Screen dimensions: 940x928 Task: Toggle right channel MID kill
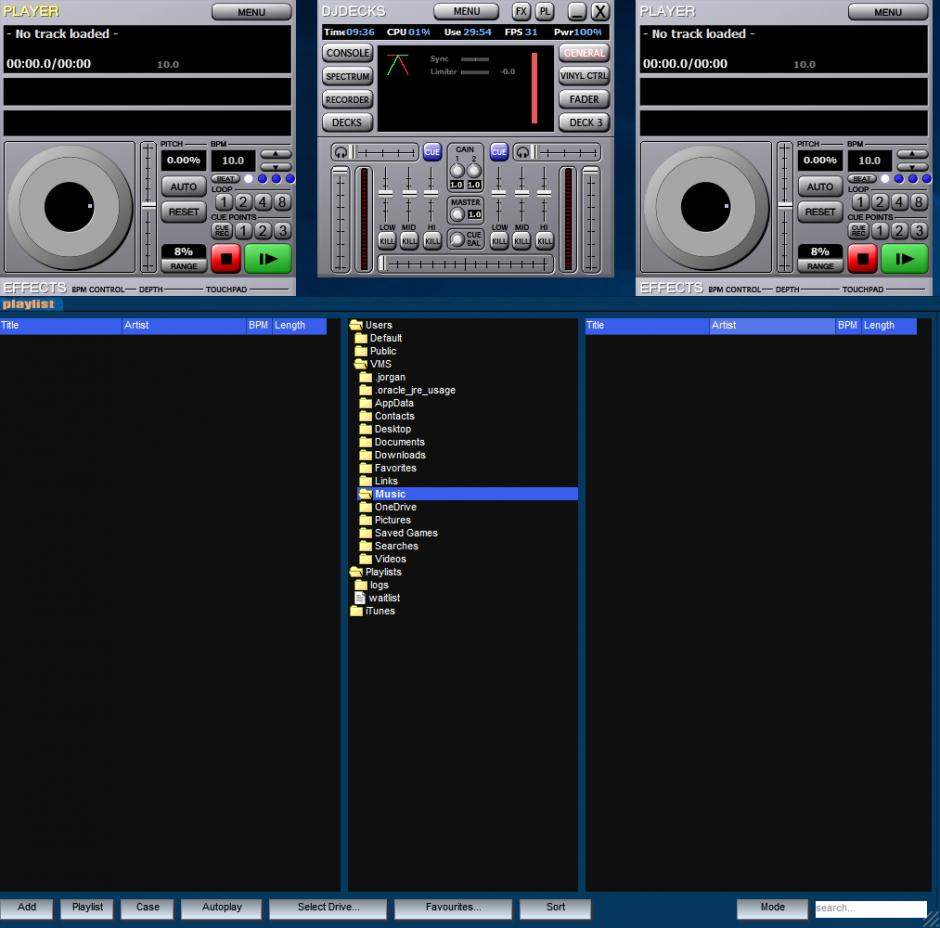pos(522,241)
